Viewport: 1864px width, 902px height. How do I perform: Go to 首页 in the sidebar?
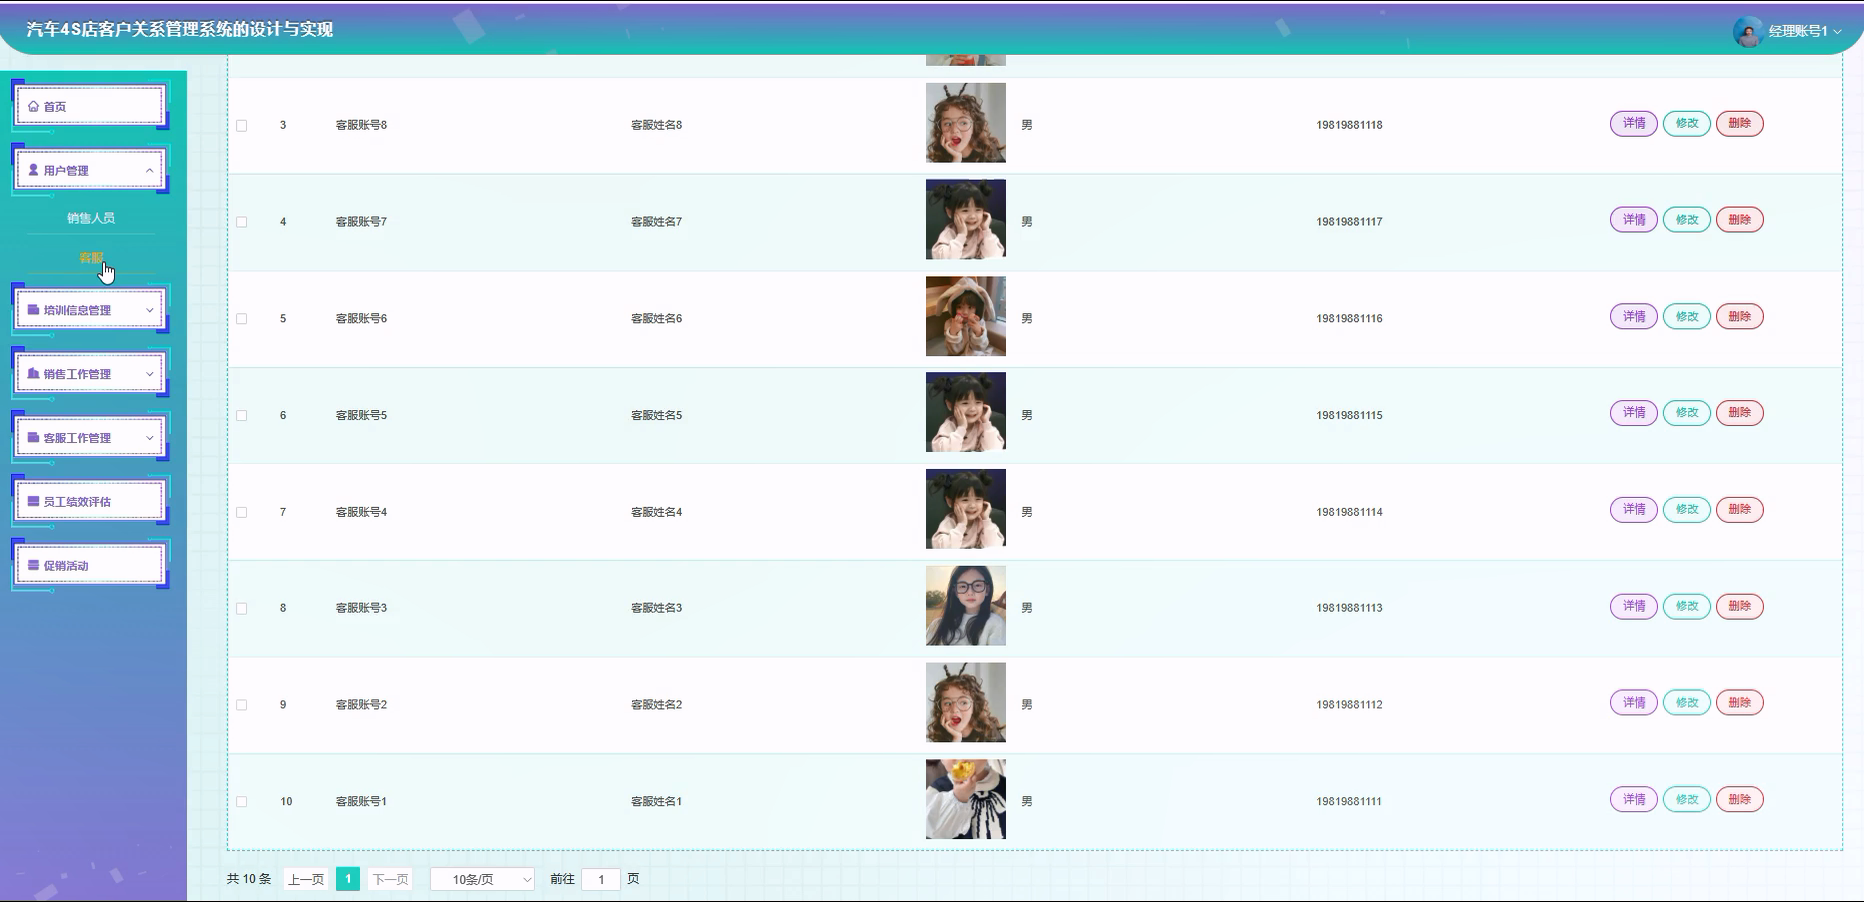[90, 106]
